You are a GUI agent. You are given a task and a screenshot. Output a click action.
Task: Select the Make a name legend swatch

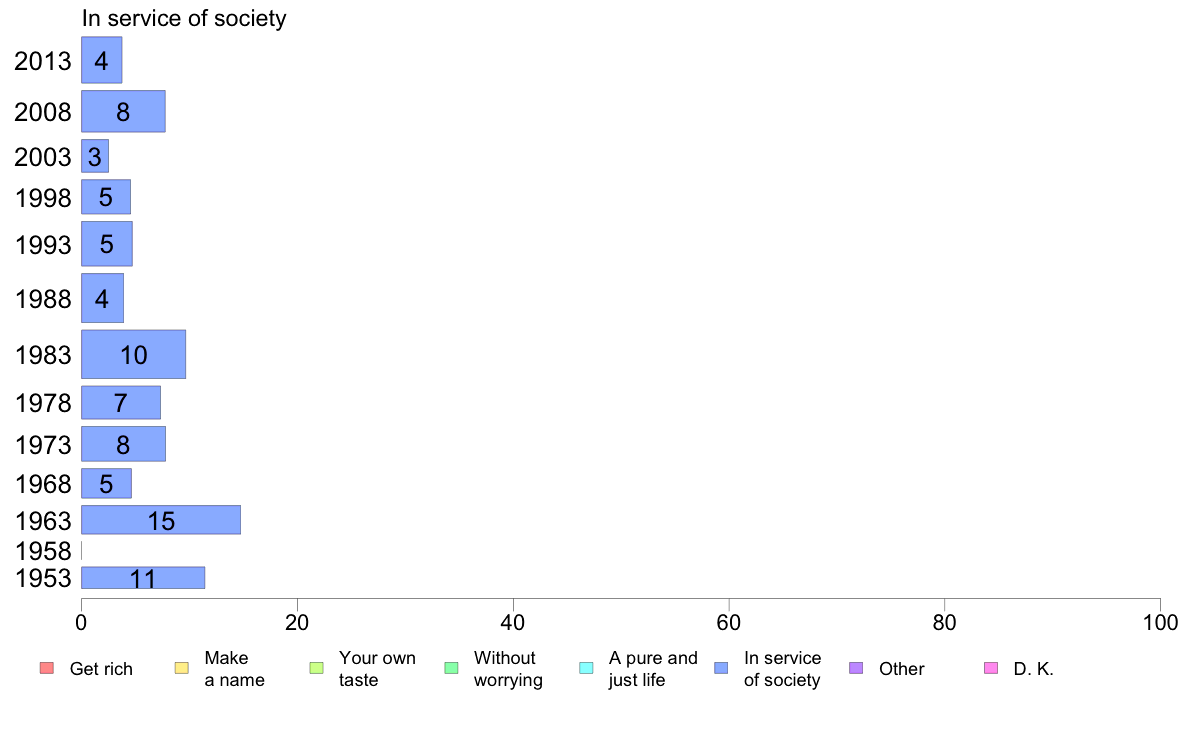(x=182, y=668)
